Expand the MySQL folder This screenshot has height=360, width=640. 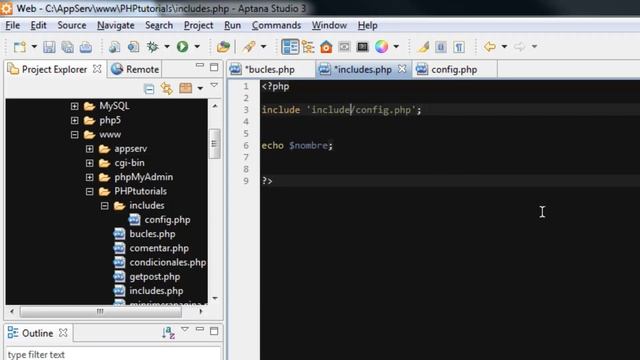point(74,106)
